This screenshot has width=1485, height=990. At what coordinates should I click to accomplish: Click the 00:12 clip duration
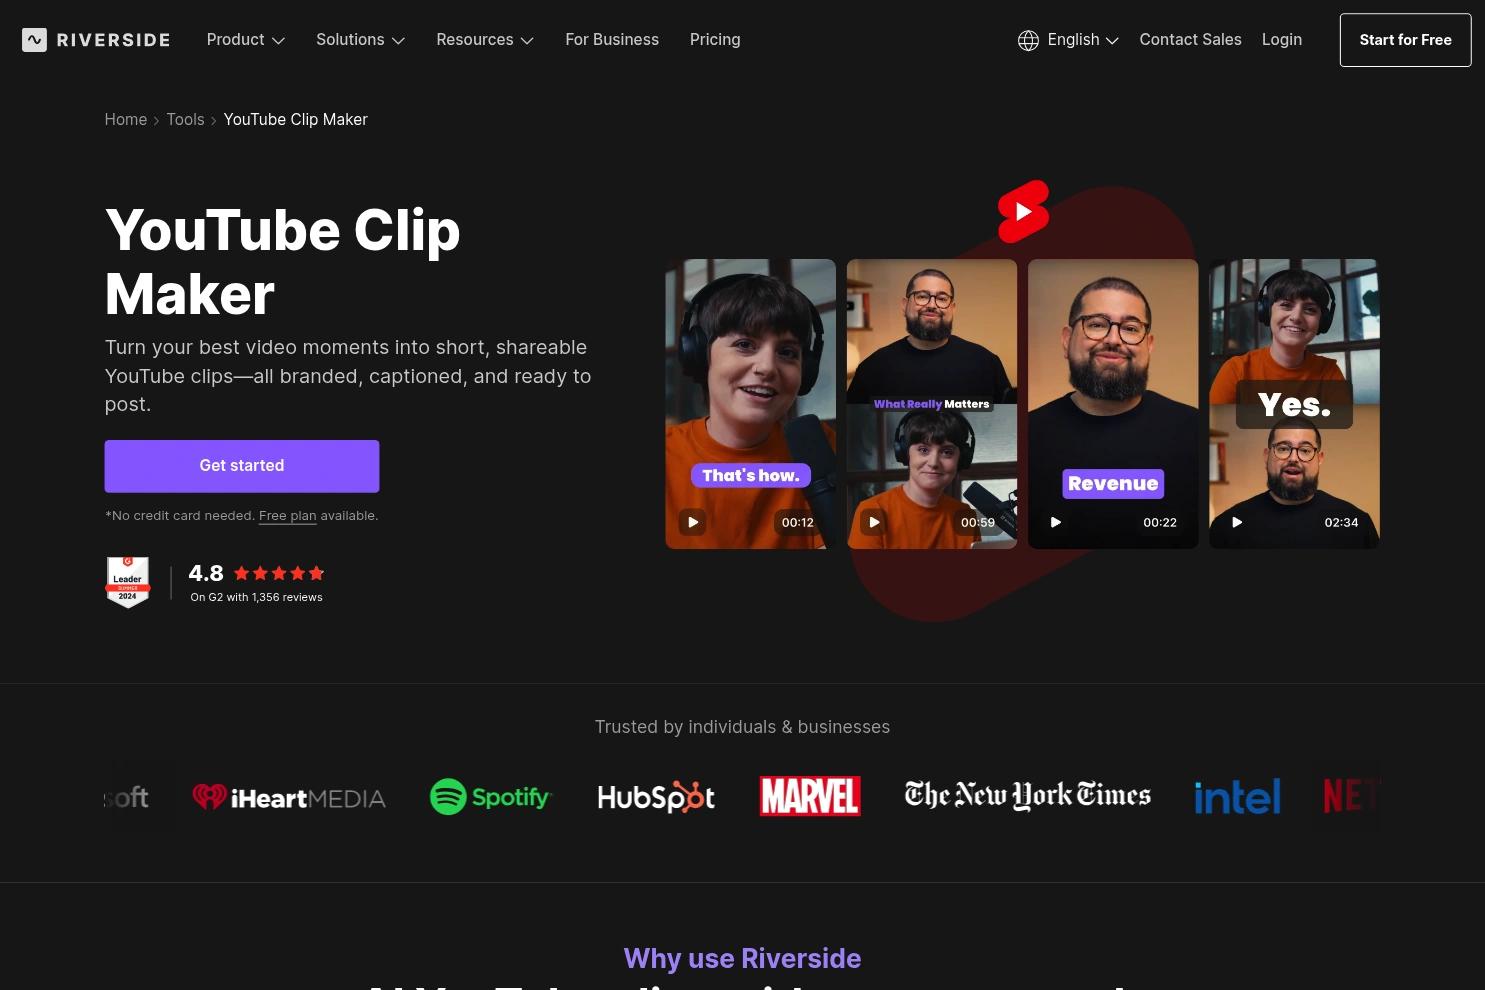[798, 522]
